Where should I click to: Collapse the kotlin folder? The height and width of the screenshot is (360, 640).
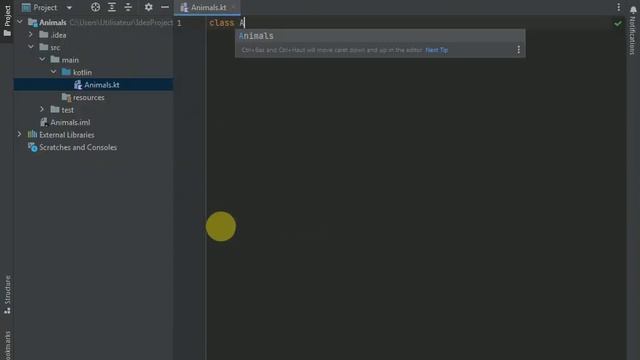coord(53,72)
